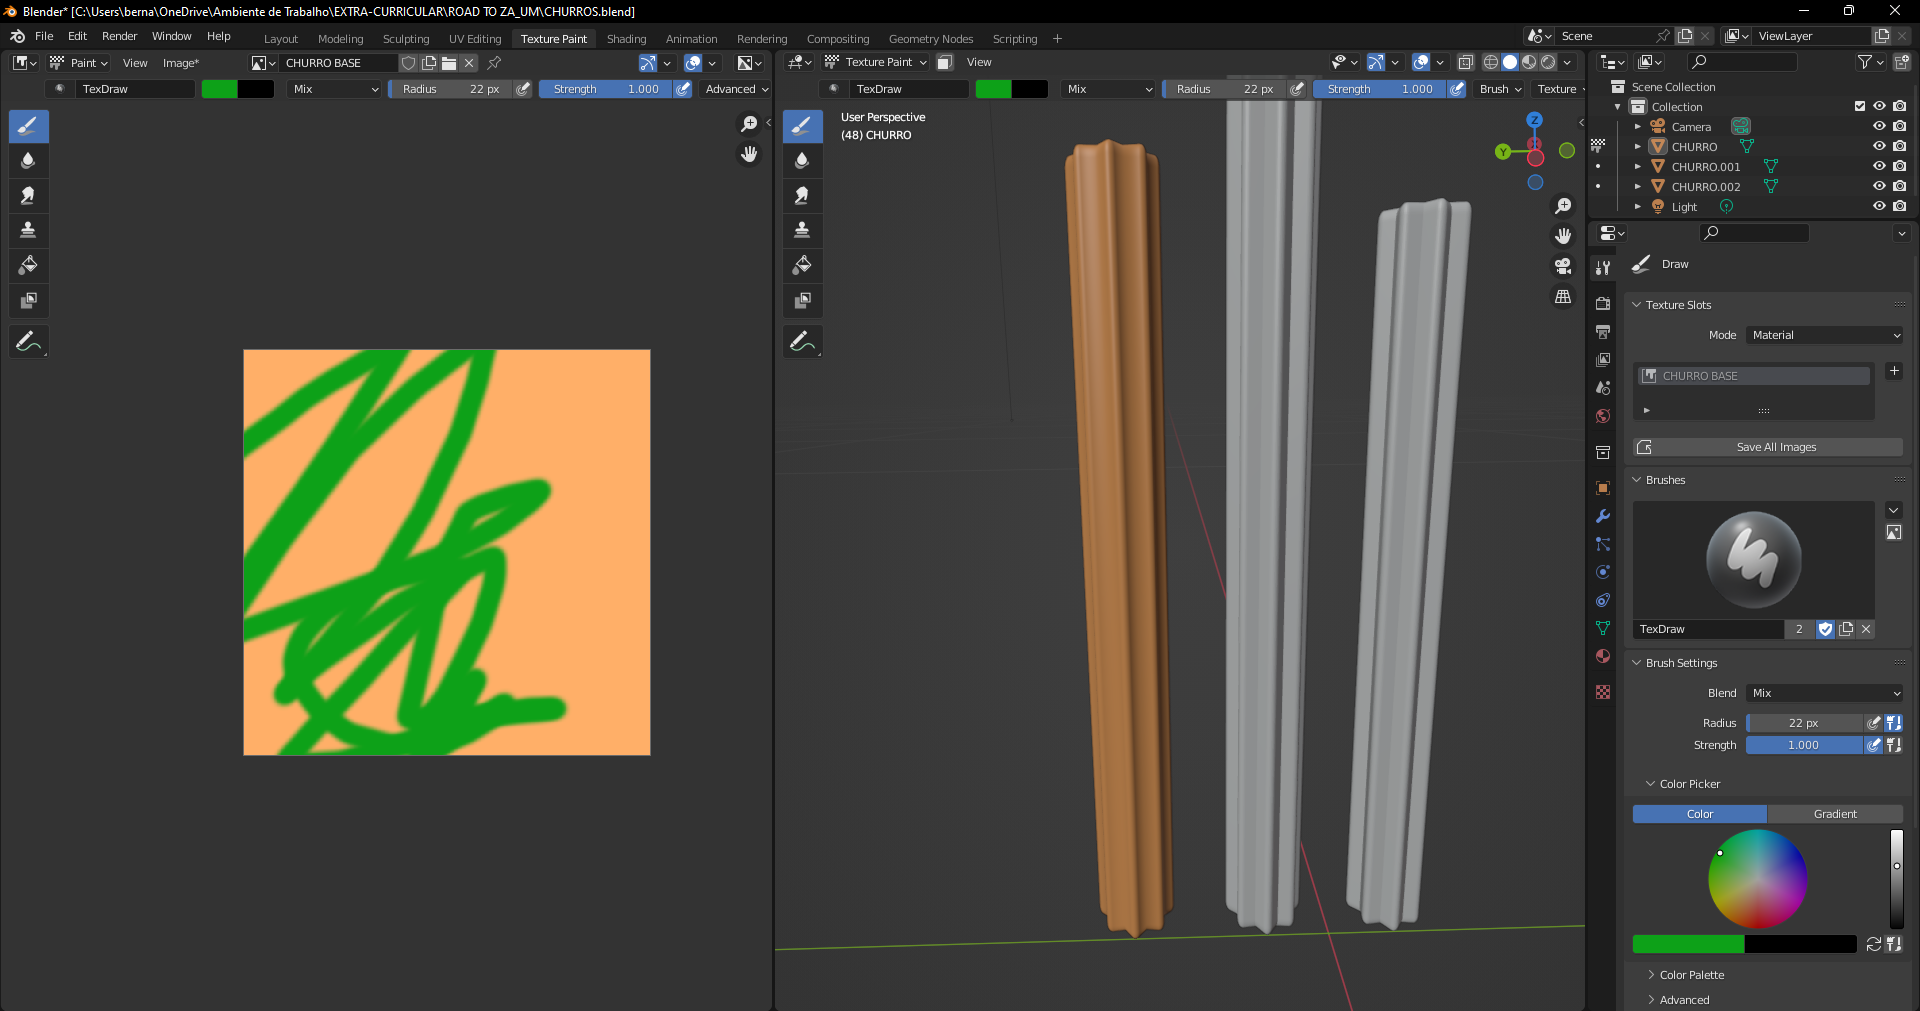Hide CHURRO.001 in the viewport
Image resolution: width=1920 pixels, height=1011 pixels.
pyautogui.click(x=1879, y=166)
